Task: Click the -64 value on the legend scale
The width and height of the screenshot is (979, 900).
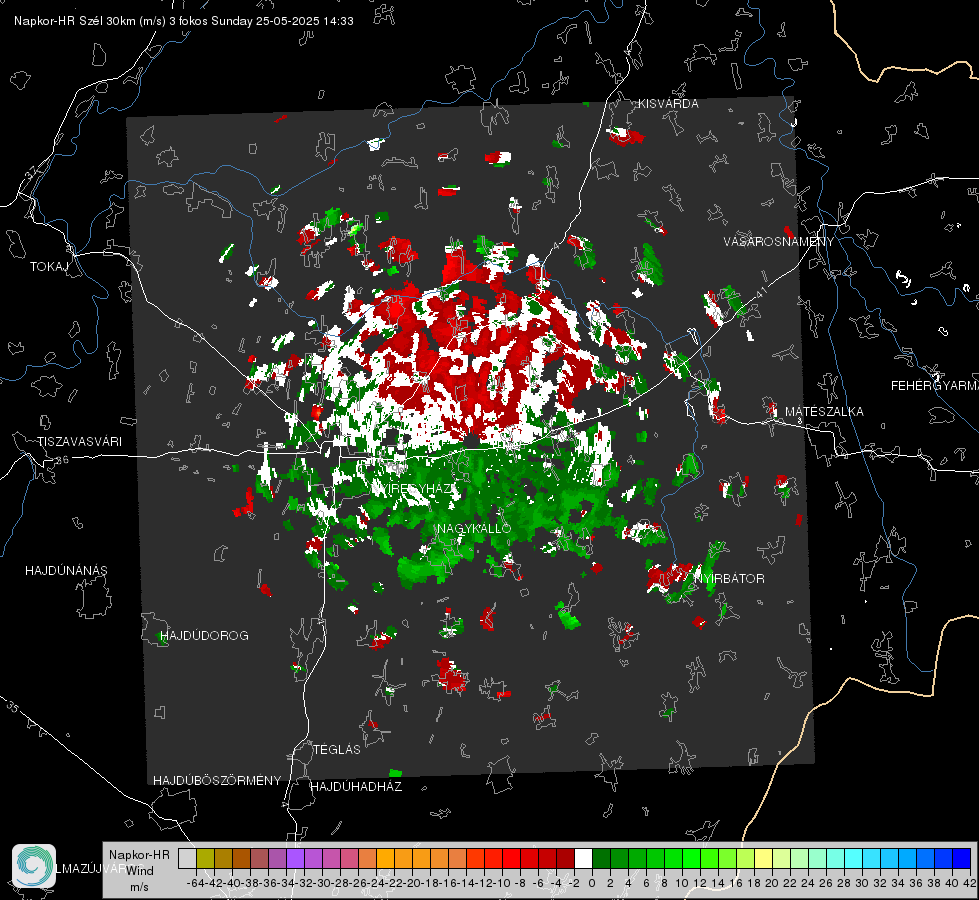Action: coord(196,883)
